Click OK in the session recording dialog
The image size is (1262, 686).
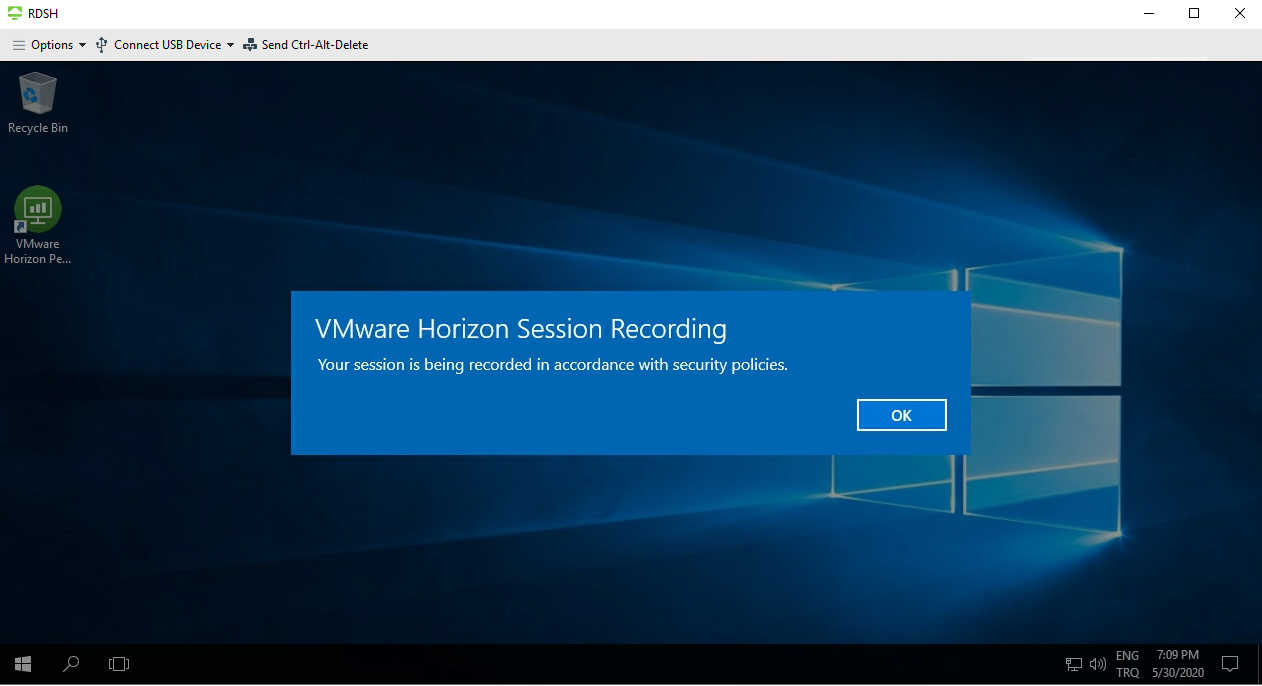point(901,415)
